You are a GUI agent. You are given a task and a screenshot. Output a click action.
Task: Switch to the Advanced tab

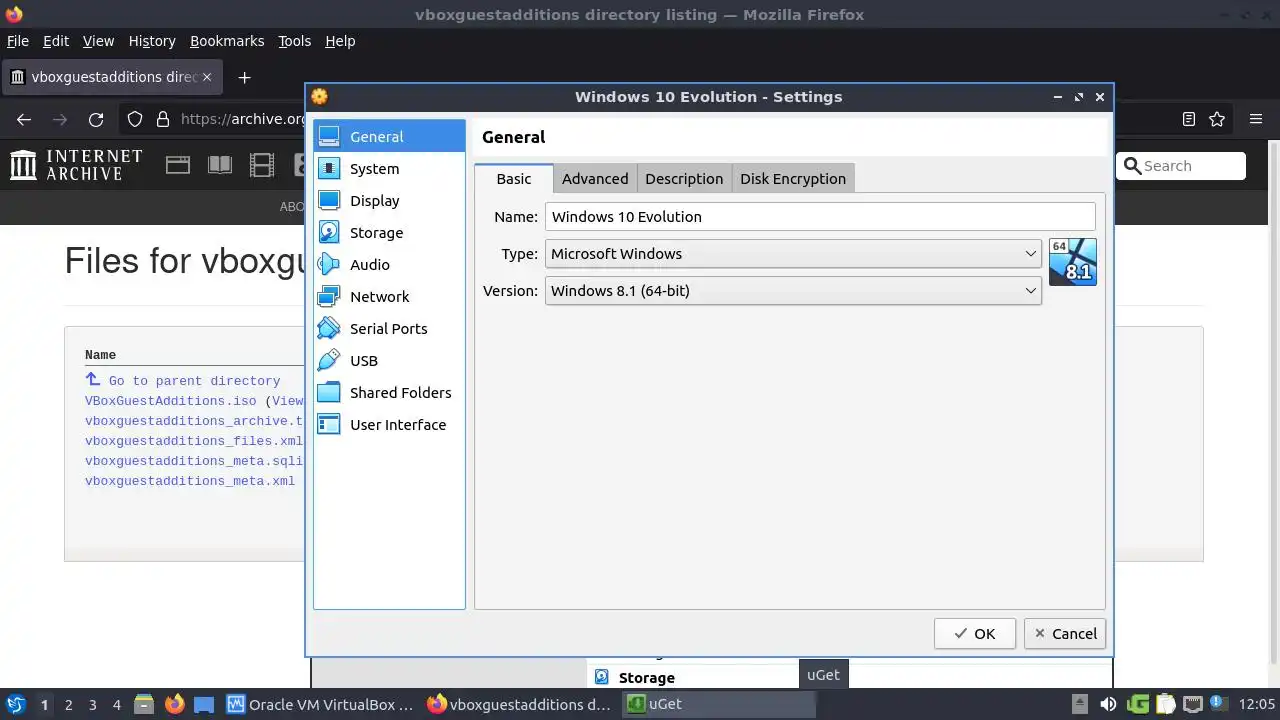point(595,179)
